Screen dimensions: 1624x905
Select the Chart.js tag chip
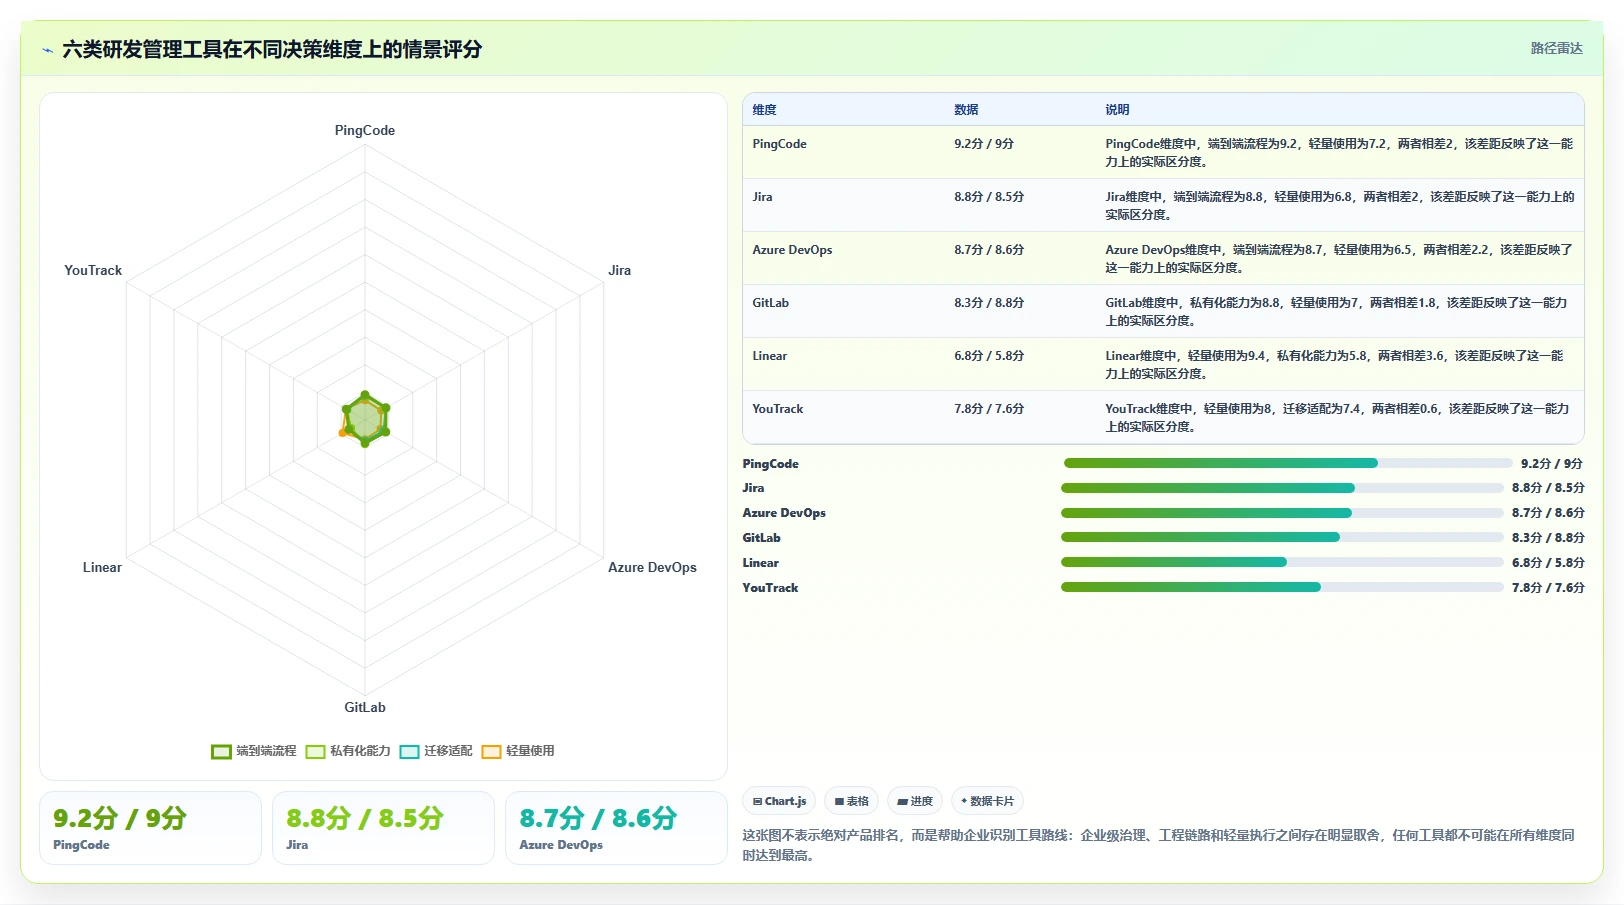click(779, 801)
